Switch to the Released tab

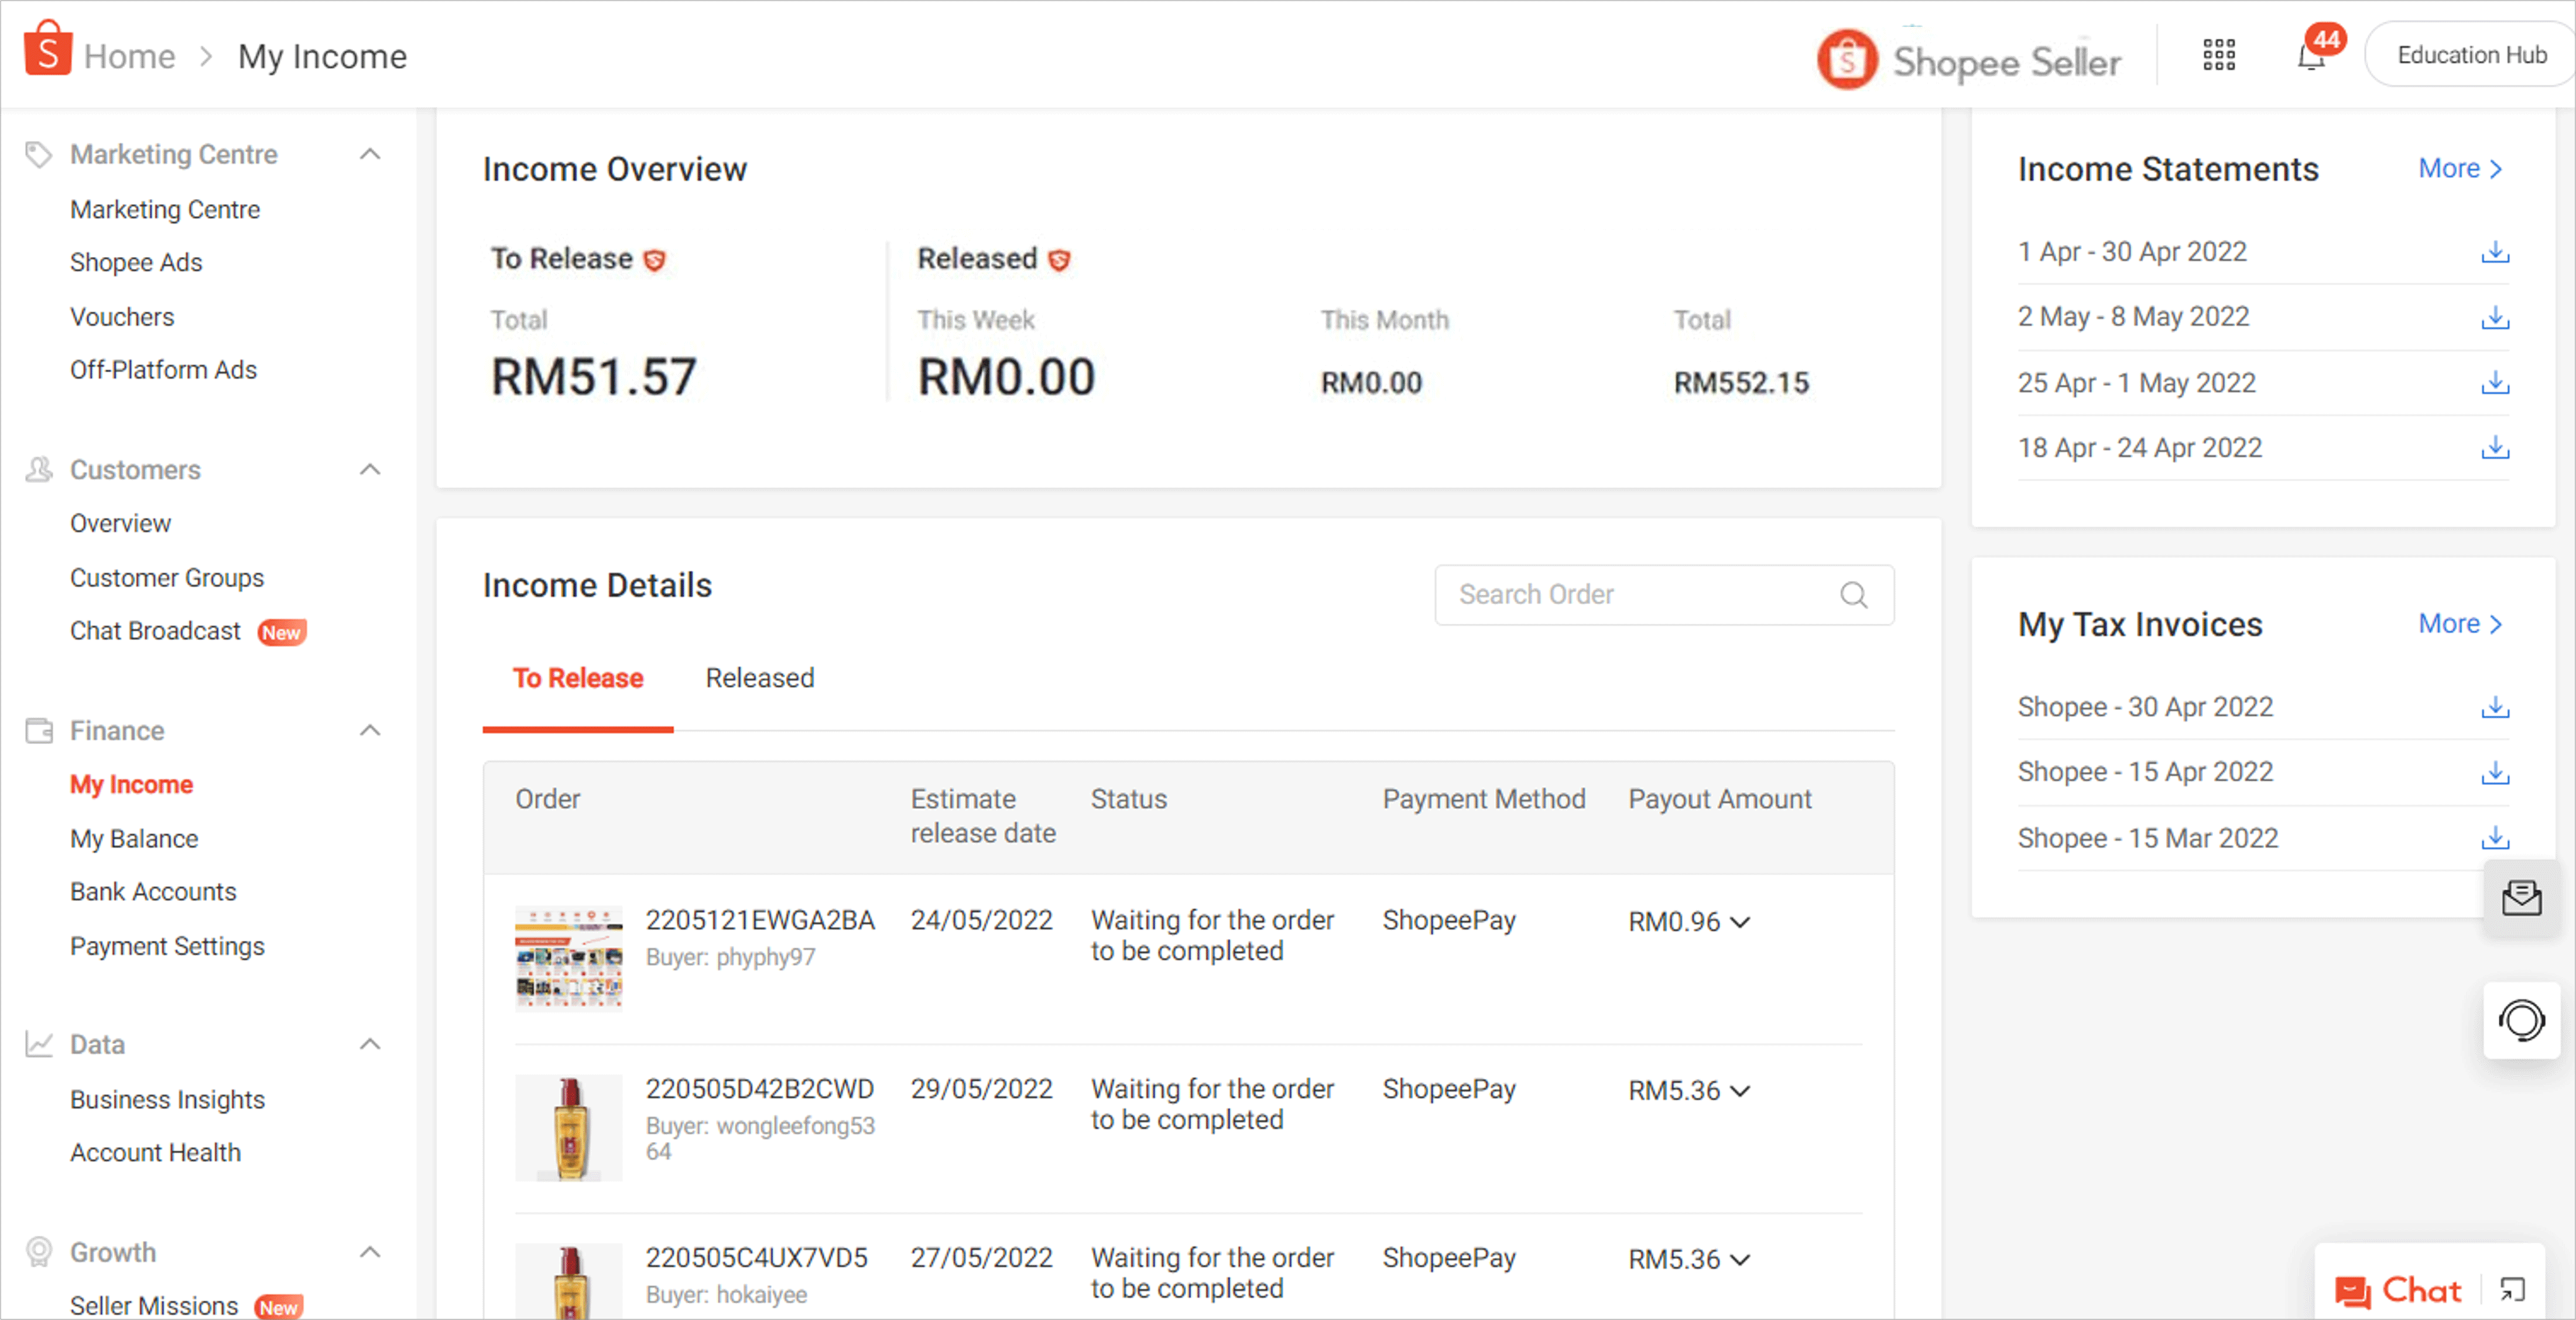pyautogui.click(x=759, y=679)
